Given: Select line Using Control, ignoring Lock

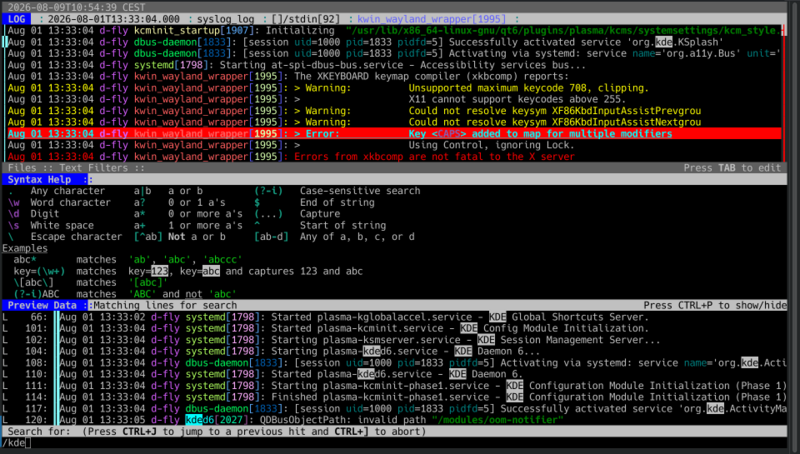Looking at the screenshot, I should [x=394, y=145].
